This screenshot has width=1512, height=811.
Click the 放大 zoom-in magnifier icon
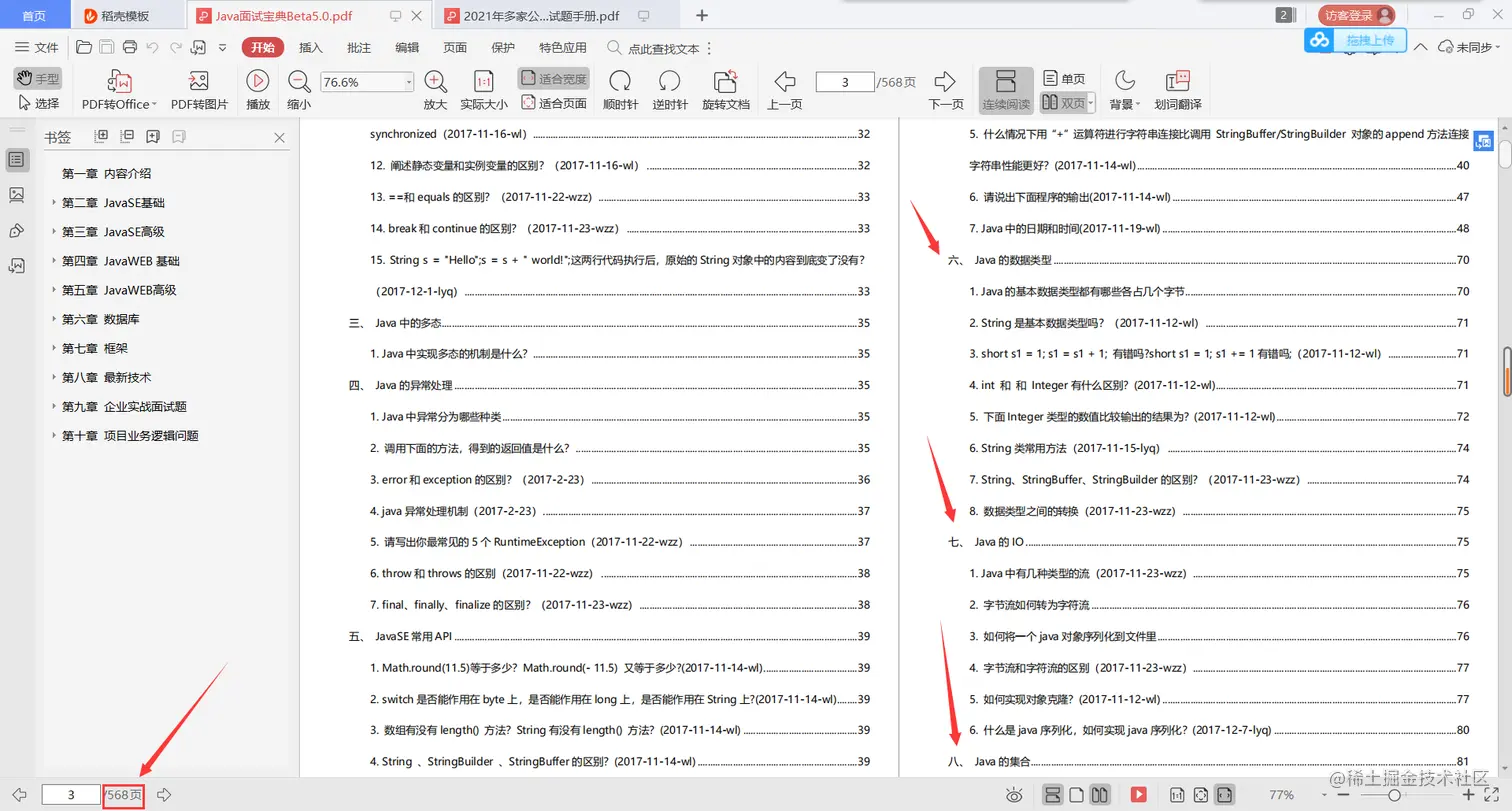(435, 82)
